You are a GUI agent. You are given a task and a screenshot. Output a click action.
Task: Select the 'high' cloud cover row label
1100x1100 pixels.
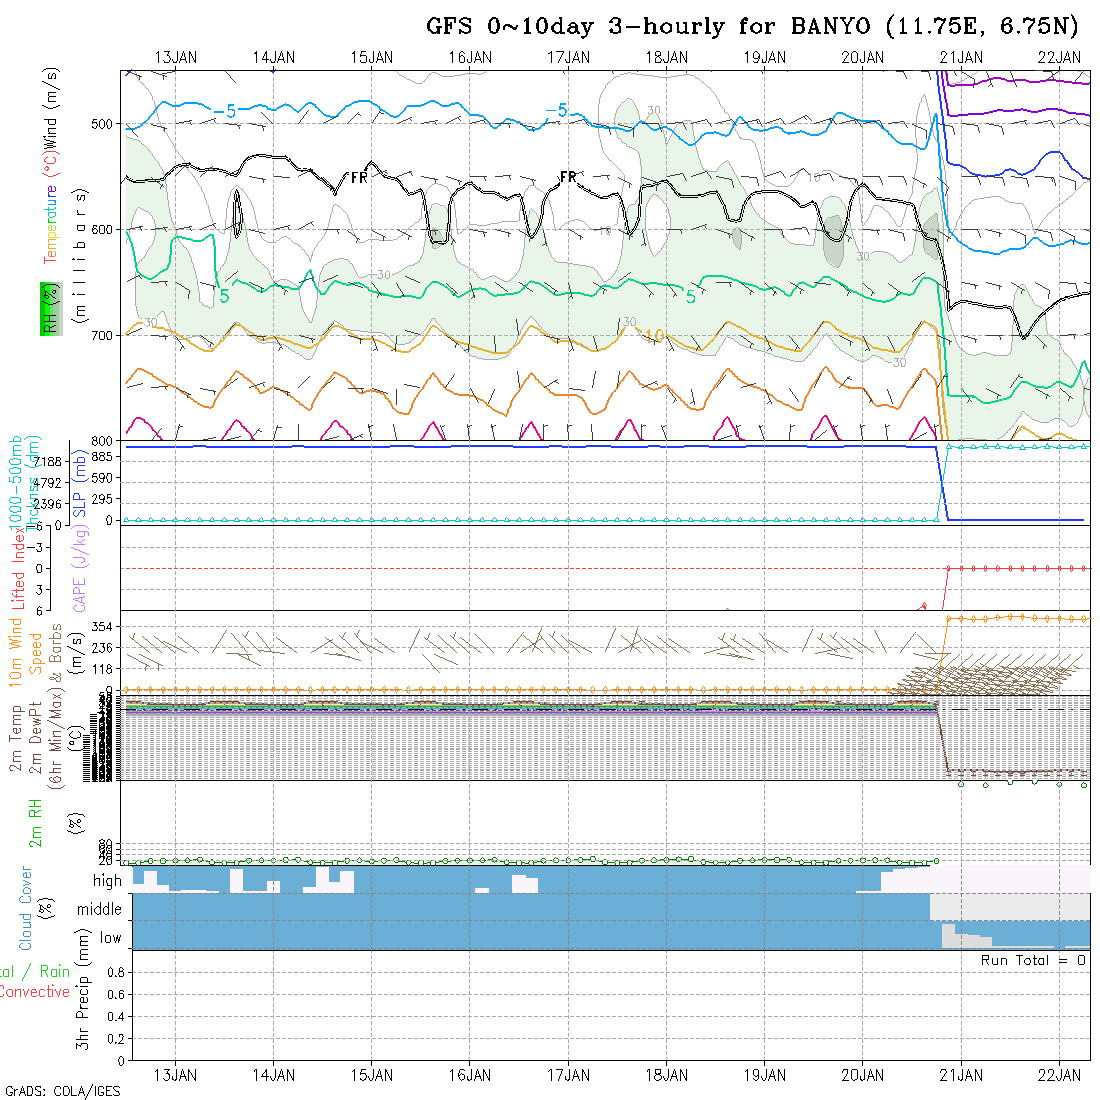coord(107,880)
